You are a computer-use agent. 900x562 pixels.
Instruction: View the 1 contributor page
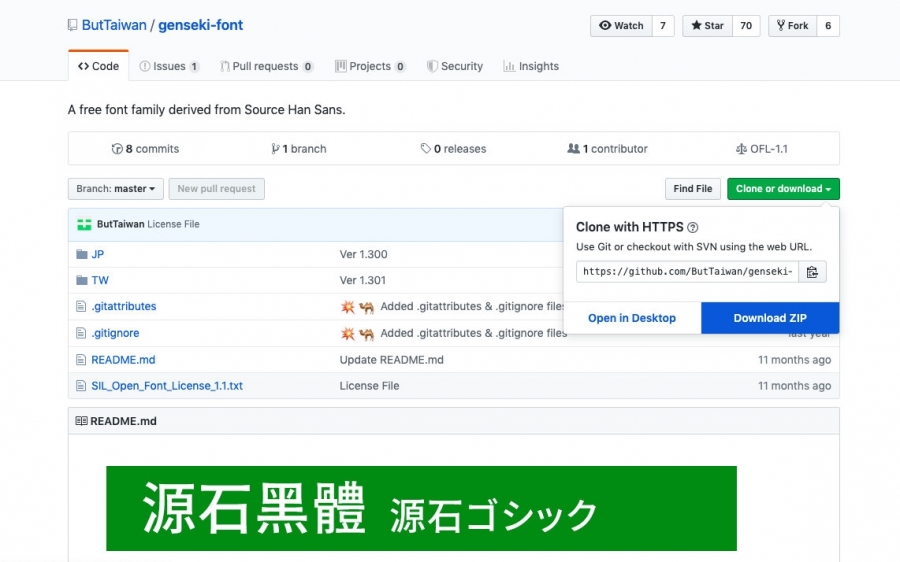pyautogui.click(x=607, y=149)
